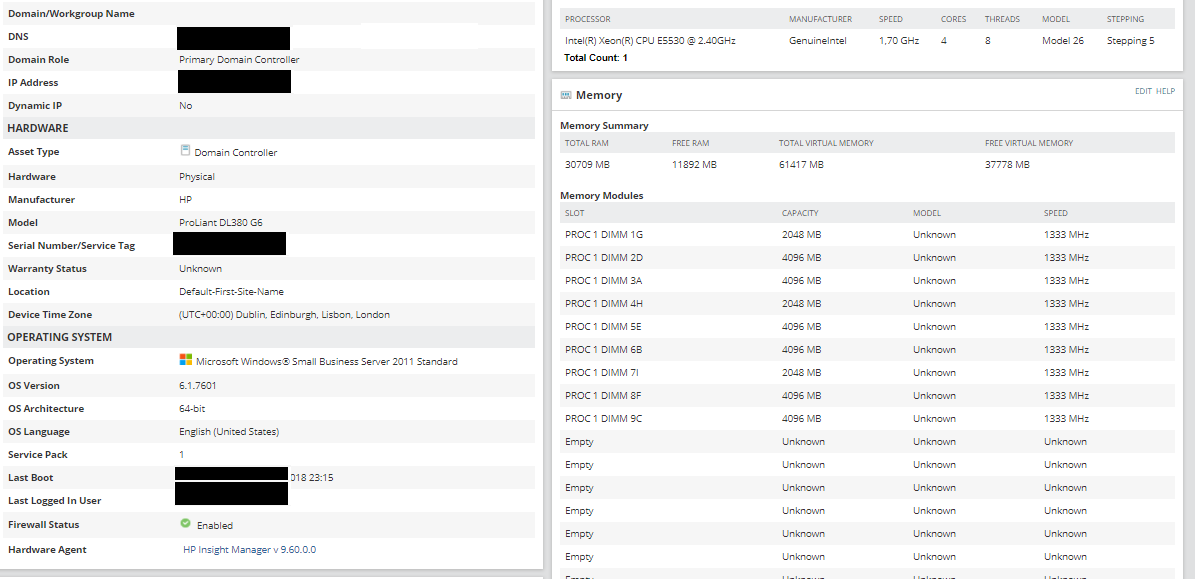This screenshot has height=579, width=1195.
Task: Click the CORES column header
Action: pyautogui.click(x=953, y=19)
